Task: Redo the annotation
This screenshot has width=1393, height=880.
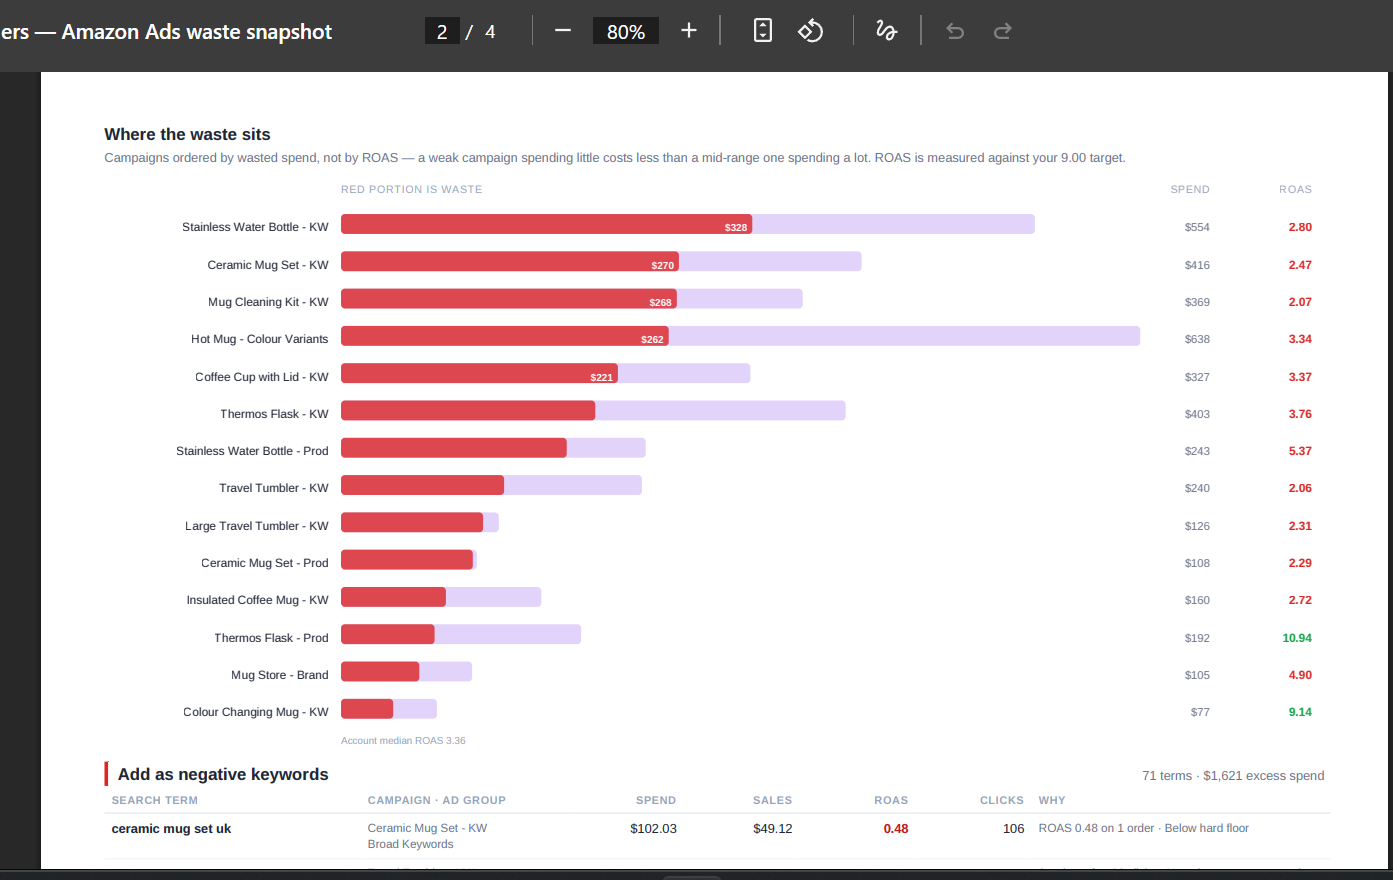Action: (1002, 31)
